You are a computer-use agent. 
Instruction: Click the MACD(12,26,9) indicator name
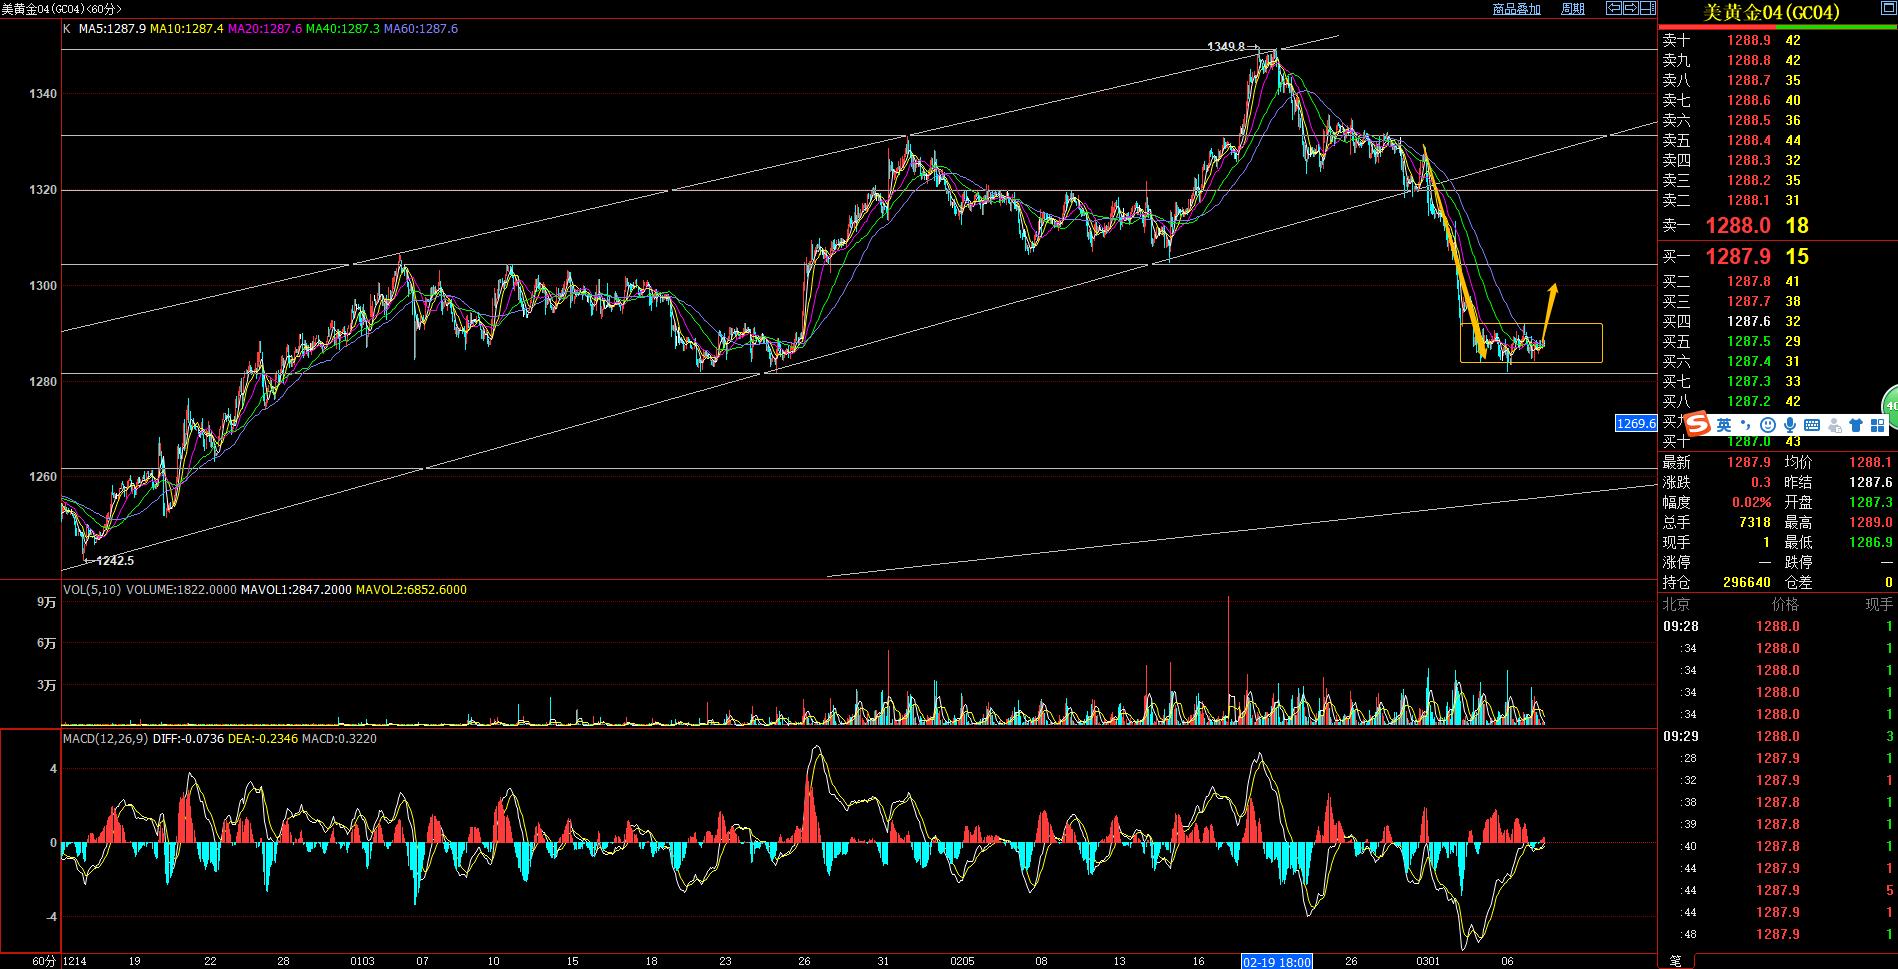click(x=105, y=739)
